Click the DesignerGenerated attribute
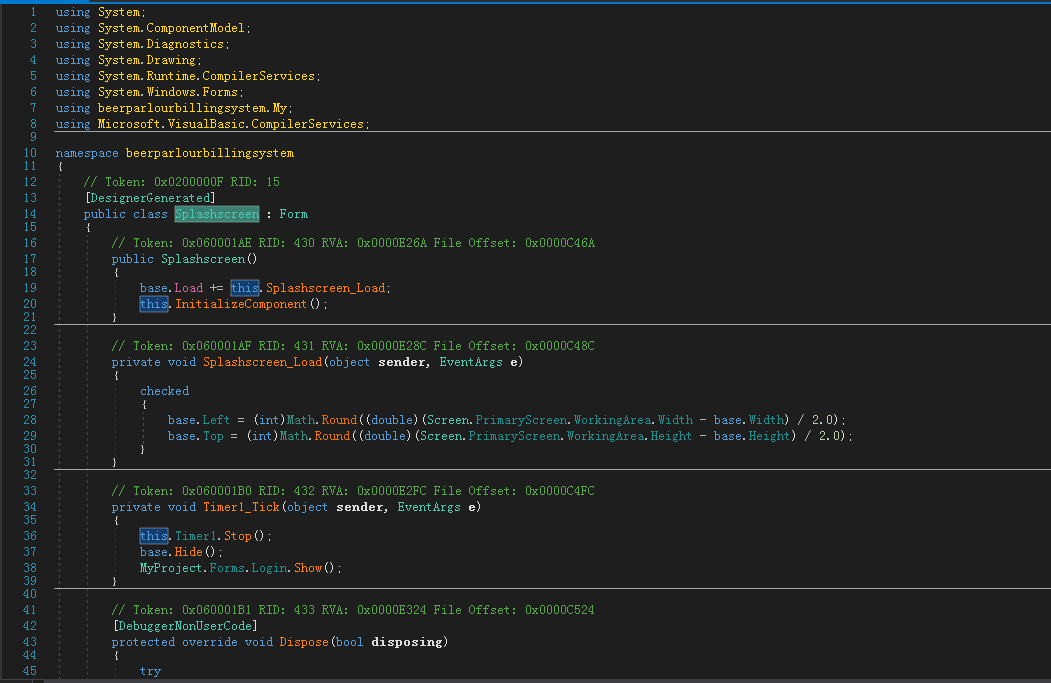The image size is (1051, 683). click(150, 198)
